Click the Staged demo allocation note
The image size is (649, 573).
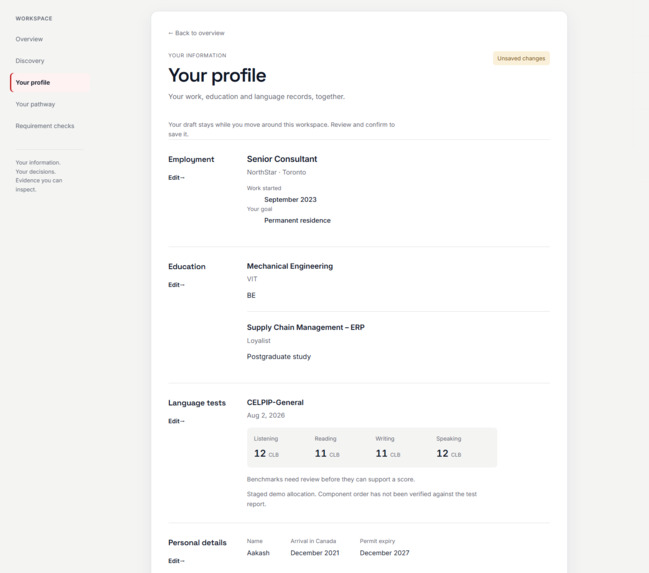[362, 499]
